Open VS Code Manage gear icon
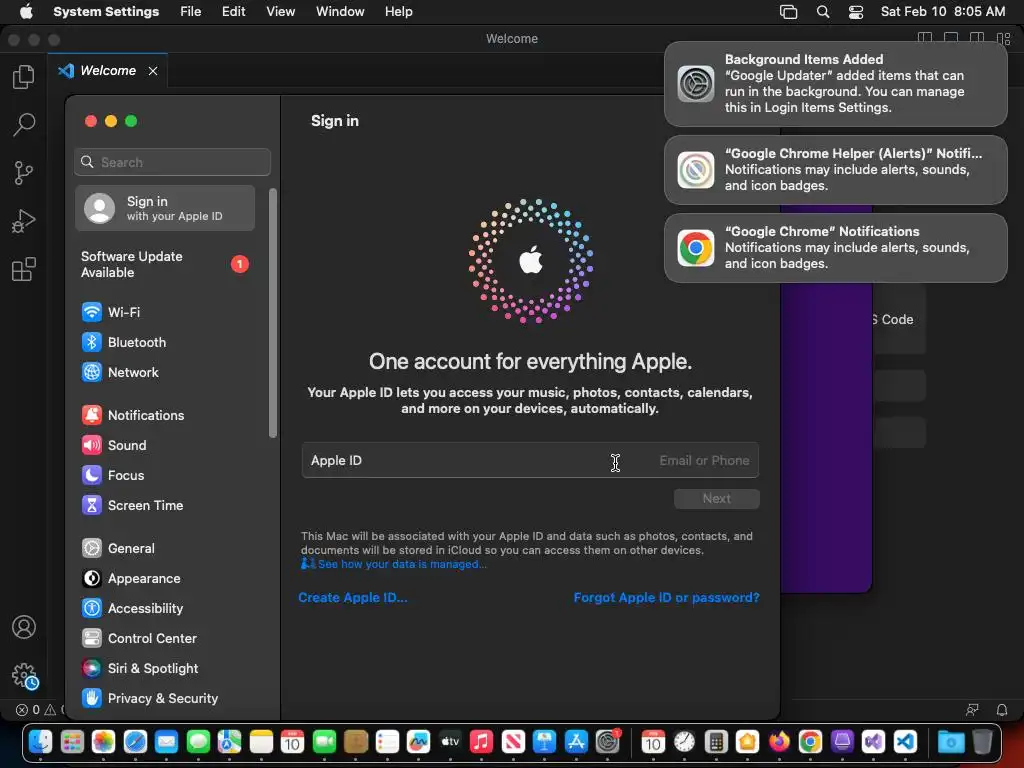Screen dimensions: 1024x768 24,675
